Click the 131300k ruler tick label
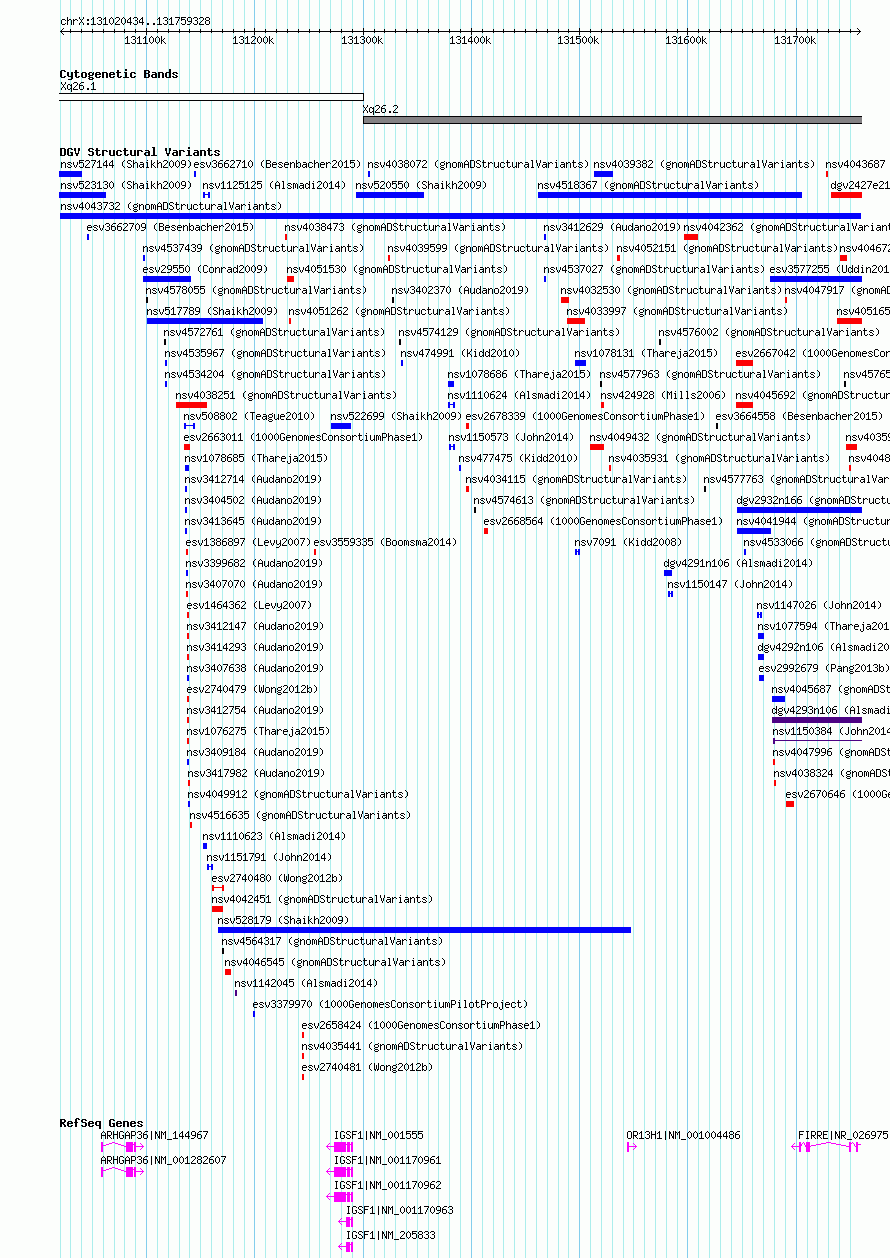Screen dimensions: 890x1258 pyautogui.click(x=361, y=40)
